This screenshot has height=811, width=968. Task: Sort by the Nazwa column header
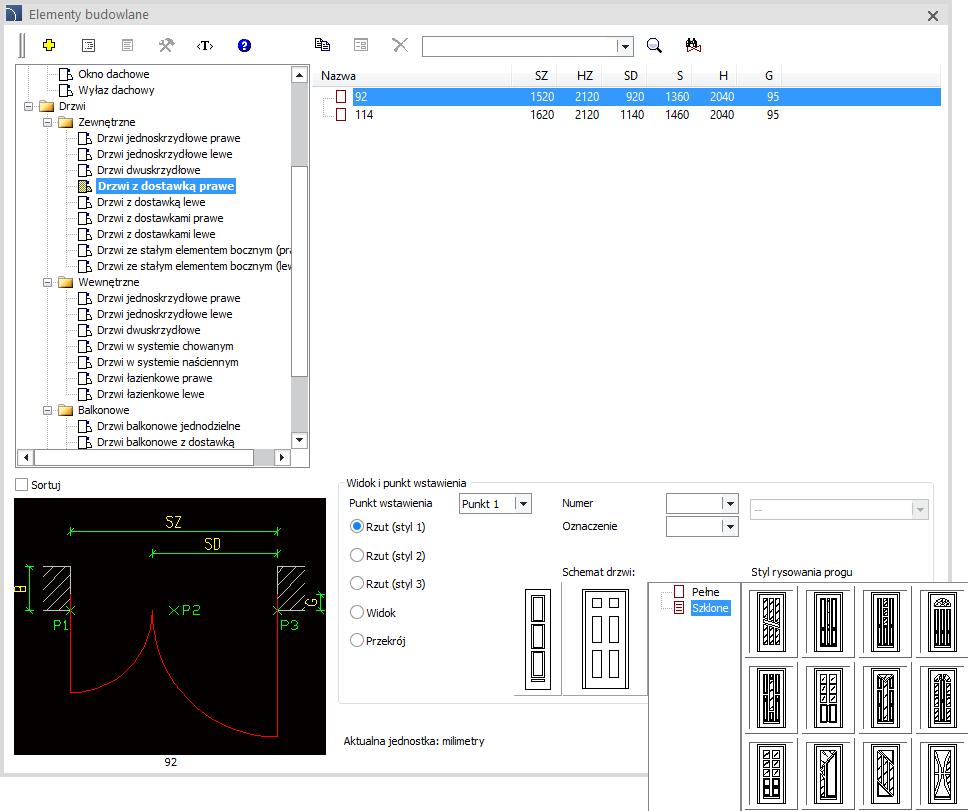tap(412, 75)
